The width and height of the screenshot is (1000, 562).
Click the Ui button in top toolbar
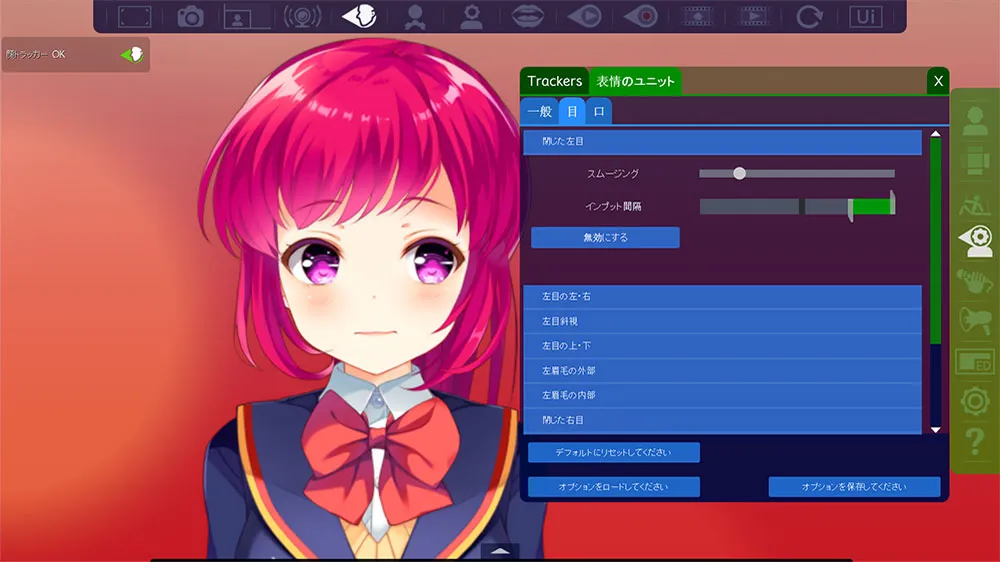tap(865, 16)
